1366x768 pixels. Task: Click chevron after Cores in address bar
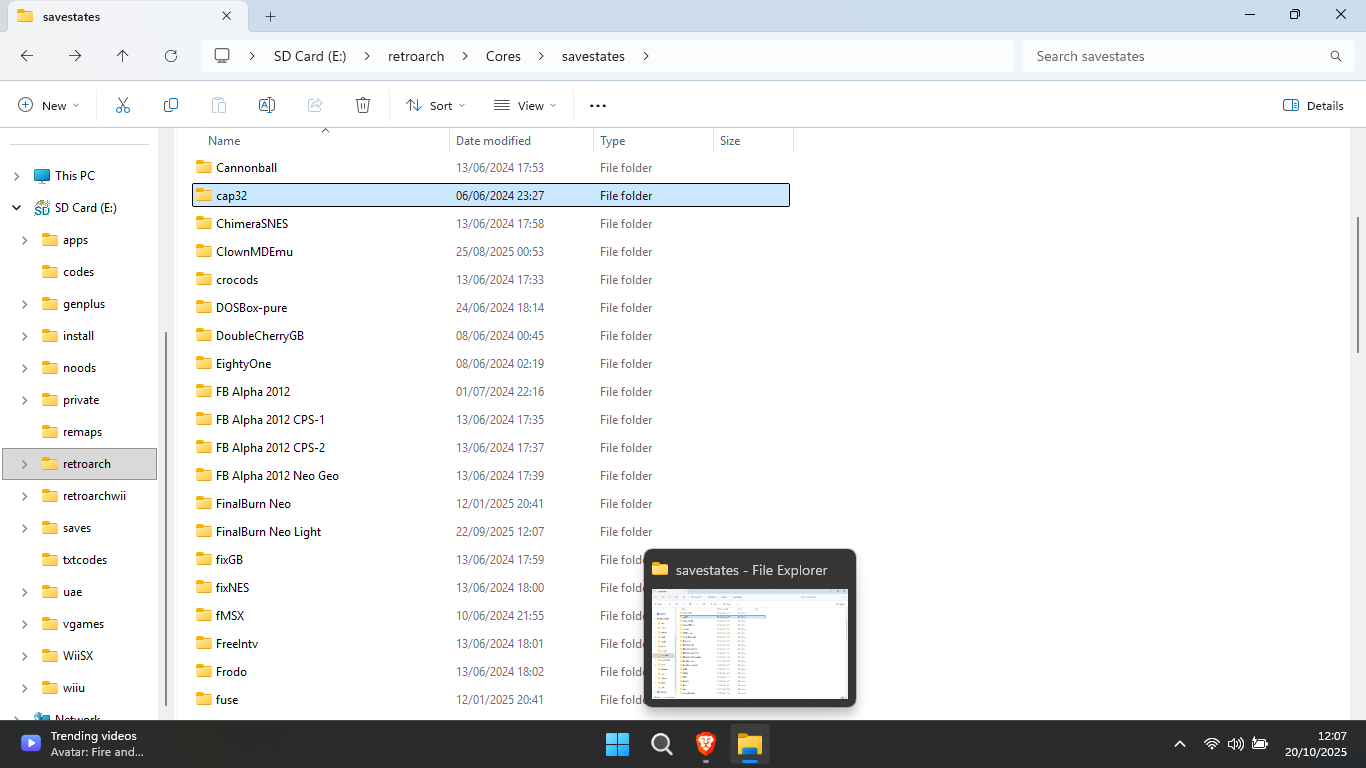(541, 56)
